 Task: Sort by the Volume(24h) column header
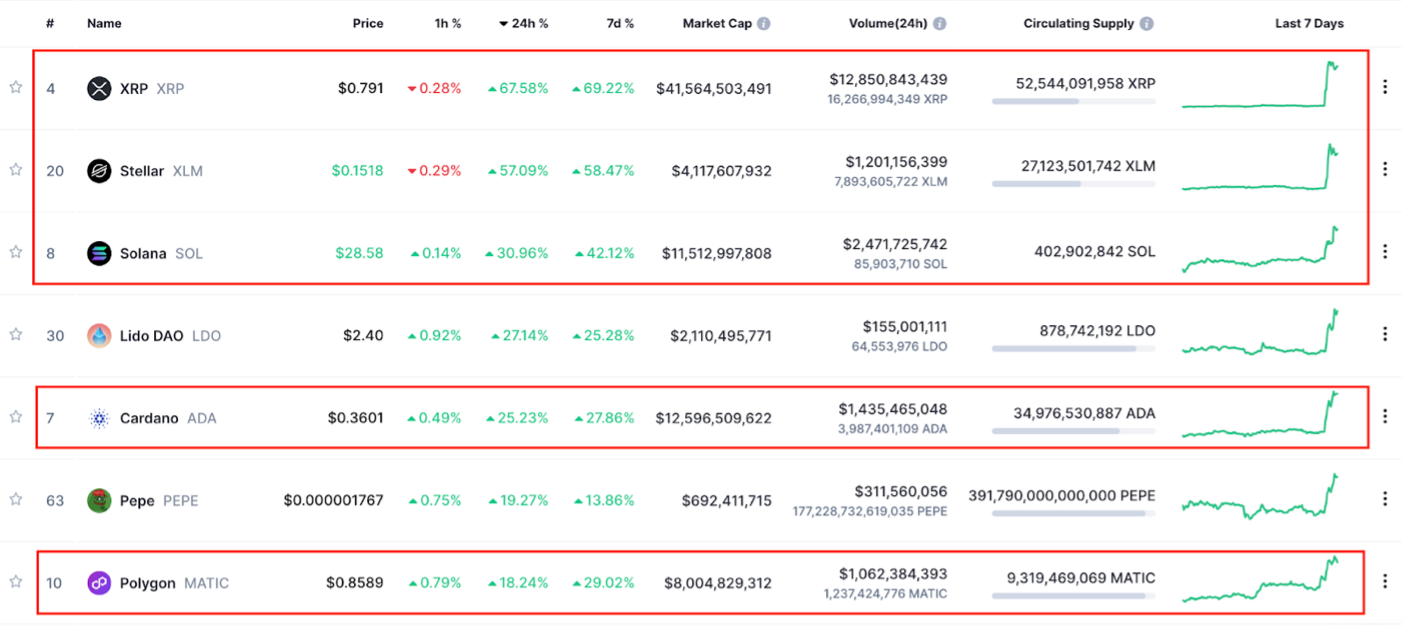pos(888,23)
